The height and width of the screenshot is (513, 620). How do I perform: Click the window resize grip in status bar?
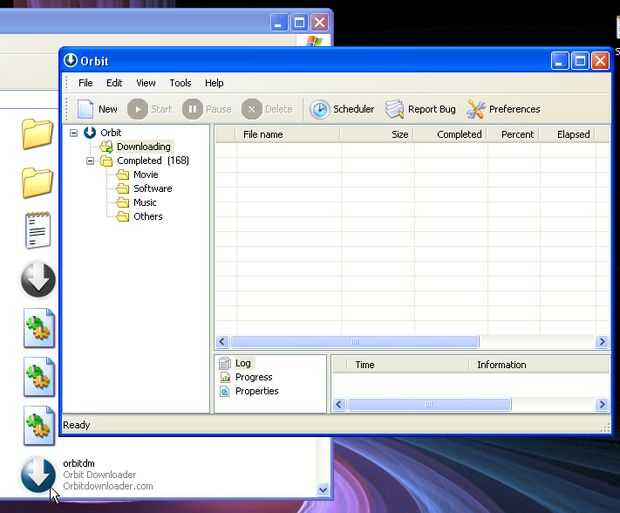pyautogui.click(x=605, y=428)
